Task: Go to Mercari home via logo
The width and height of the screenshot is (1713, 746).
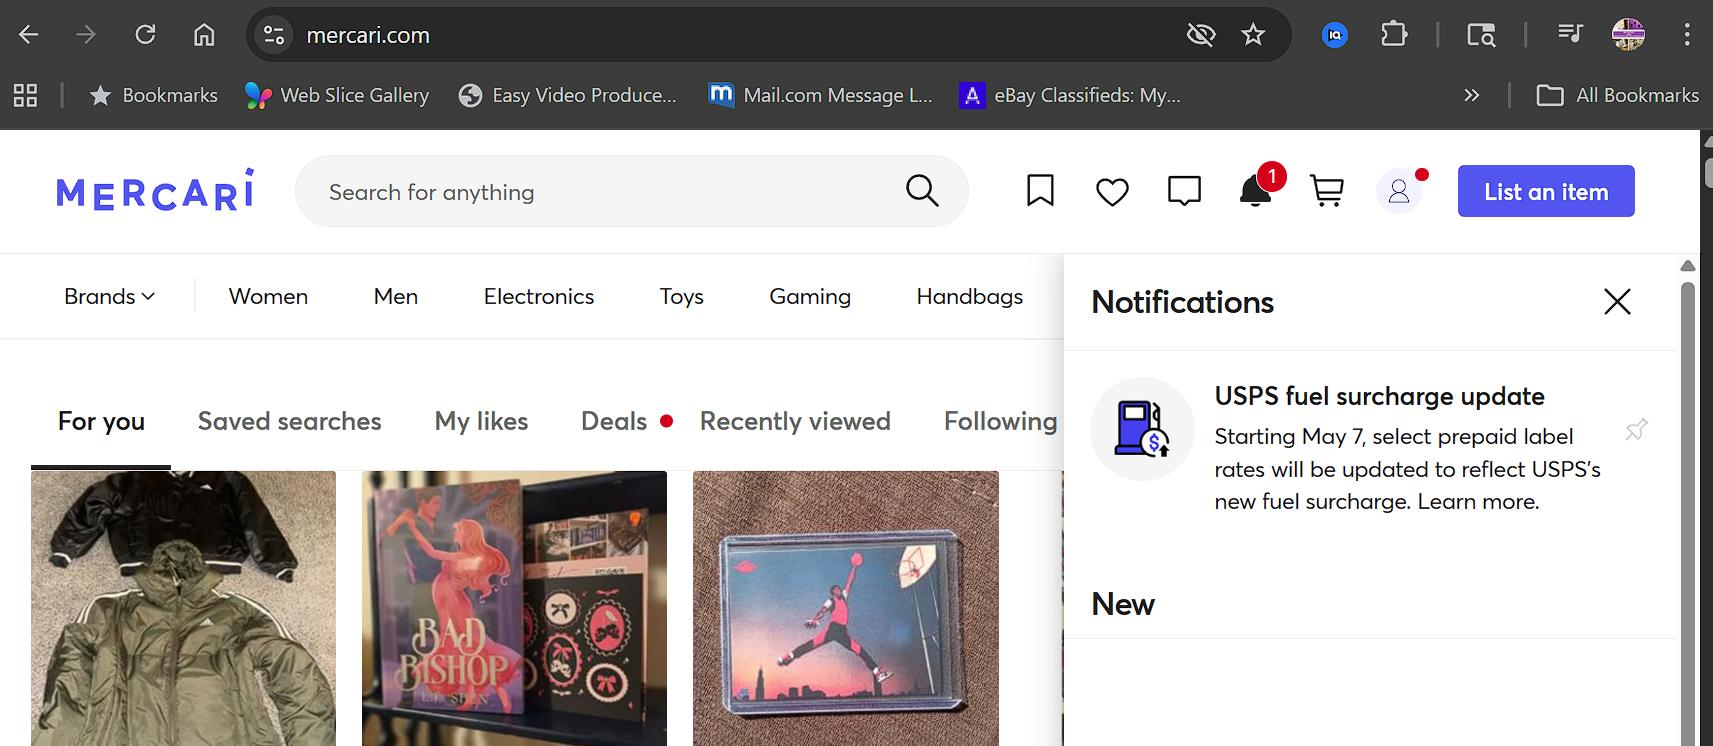Action: (155, 190)
